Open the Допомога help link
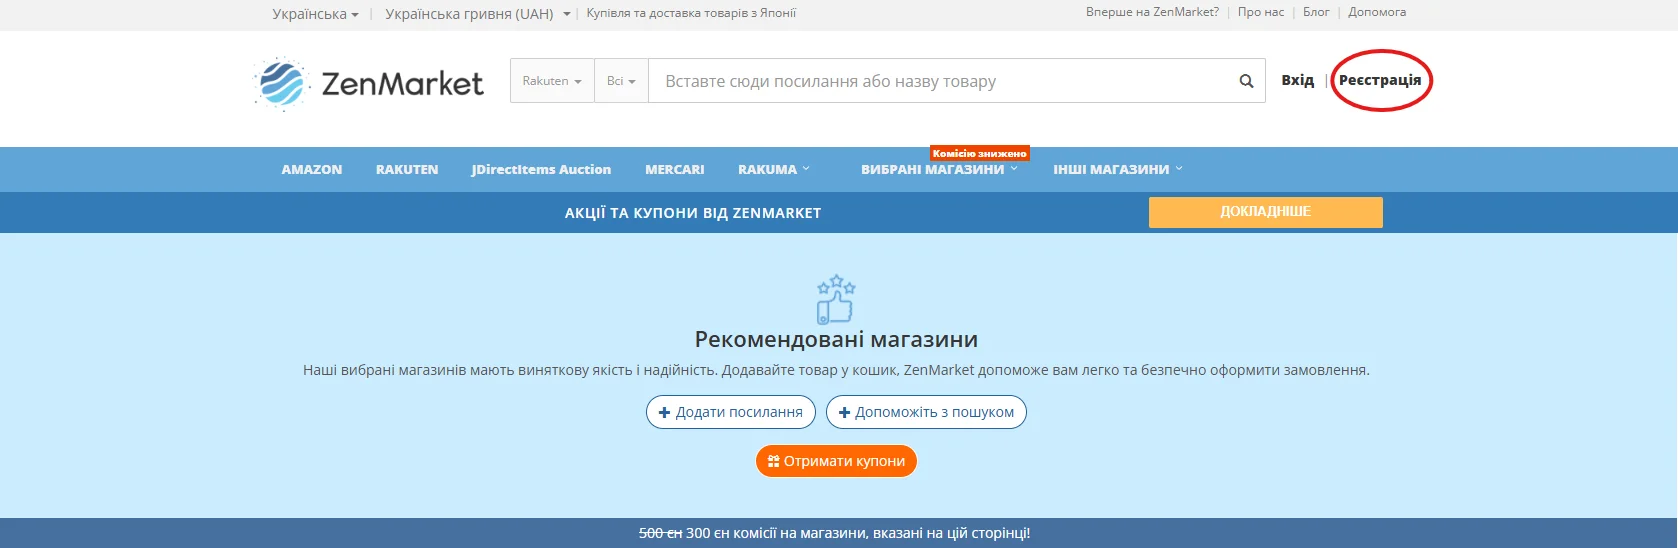The image size is (1678, 548). click(1377, 12)
